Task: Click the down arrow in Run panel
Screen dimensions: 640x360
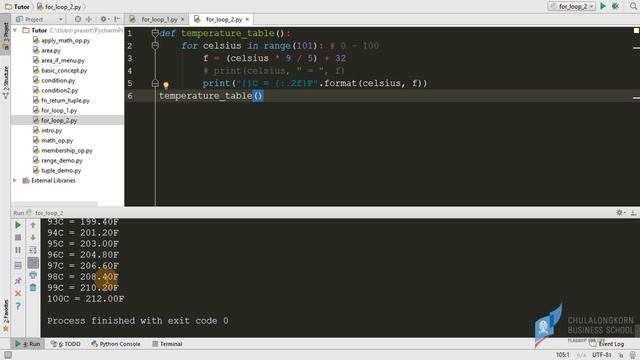Action: pyautogui.click(x=33, y=237)
